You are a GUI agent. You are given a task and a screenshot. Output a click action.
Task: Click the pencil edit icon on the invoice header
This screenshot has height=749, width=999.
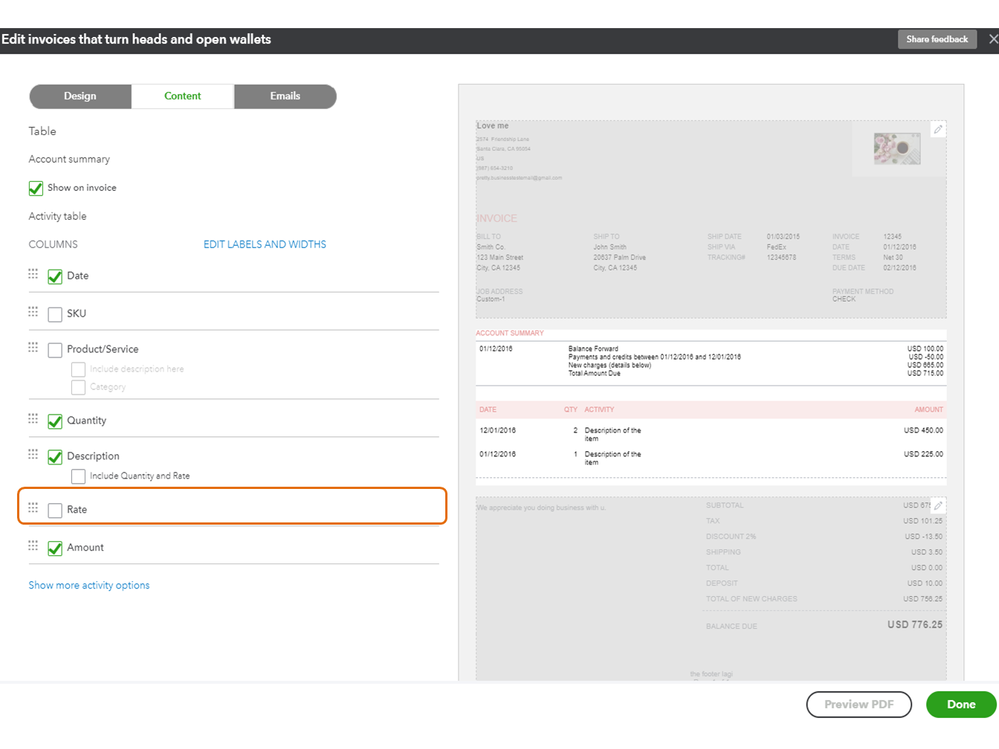[938, 129]
